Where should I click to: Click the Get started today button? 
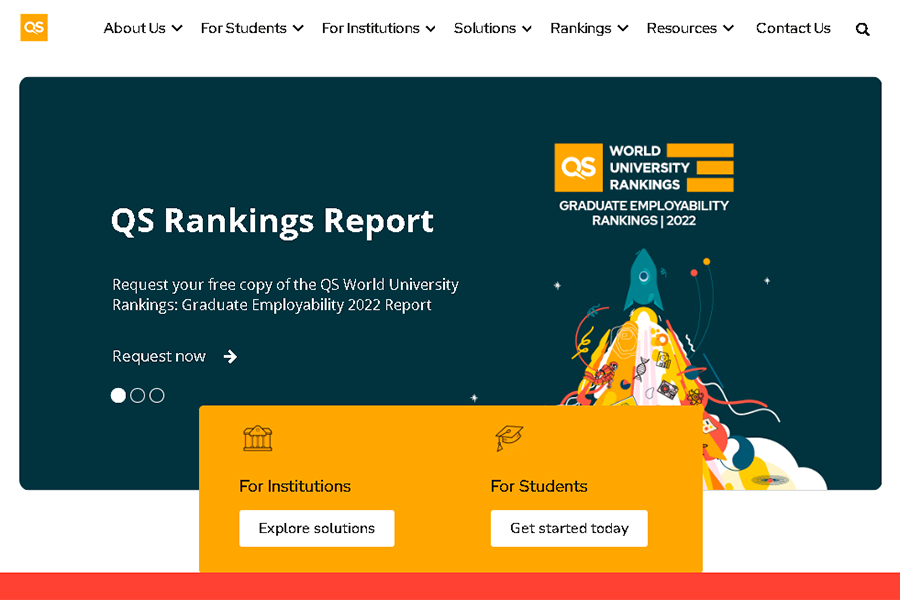tap(569, 528)
